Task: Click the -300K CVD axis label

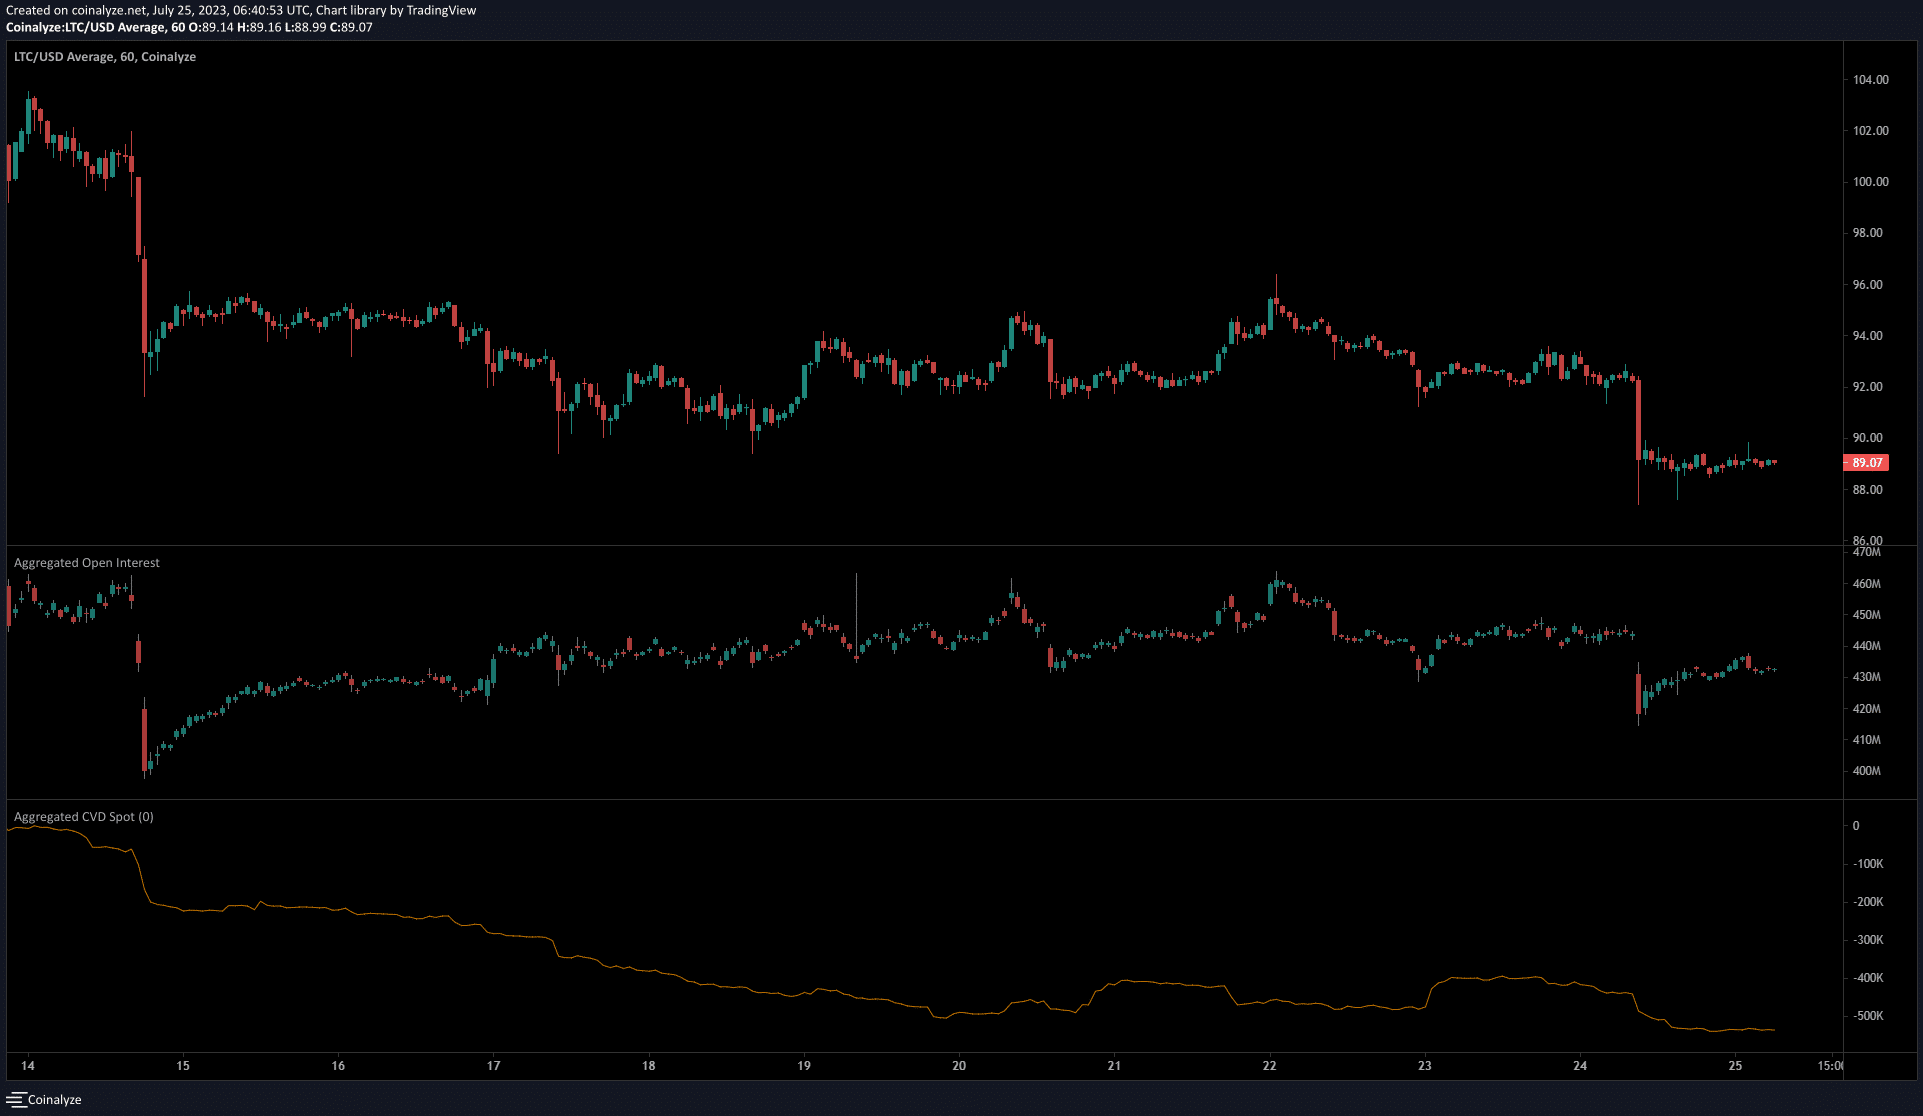Action: coord(1868,940)
